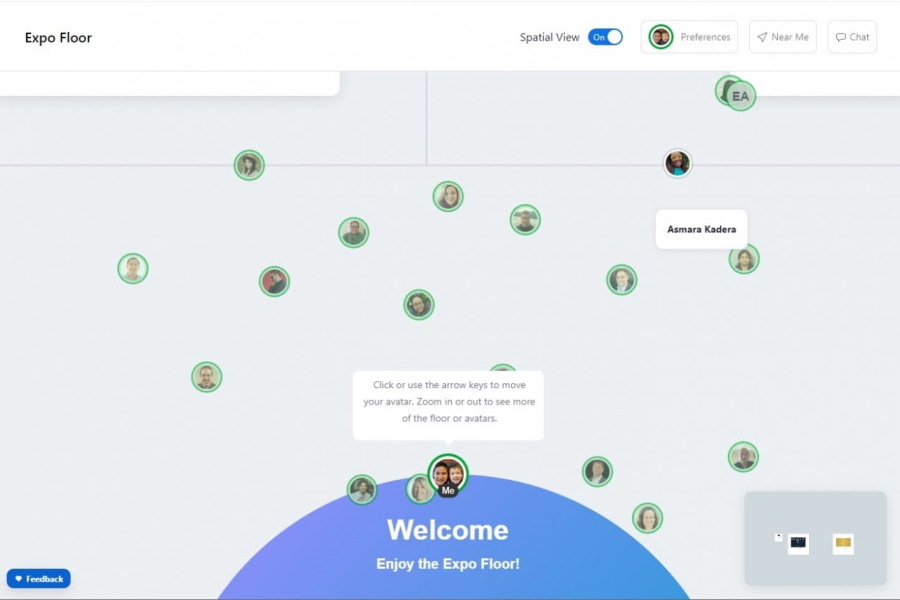The width and height of the screenshot is (900, 600).
Task: Click the small white marker in the minimap
Action: (778, 537)
